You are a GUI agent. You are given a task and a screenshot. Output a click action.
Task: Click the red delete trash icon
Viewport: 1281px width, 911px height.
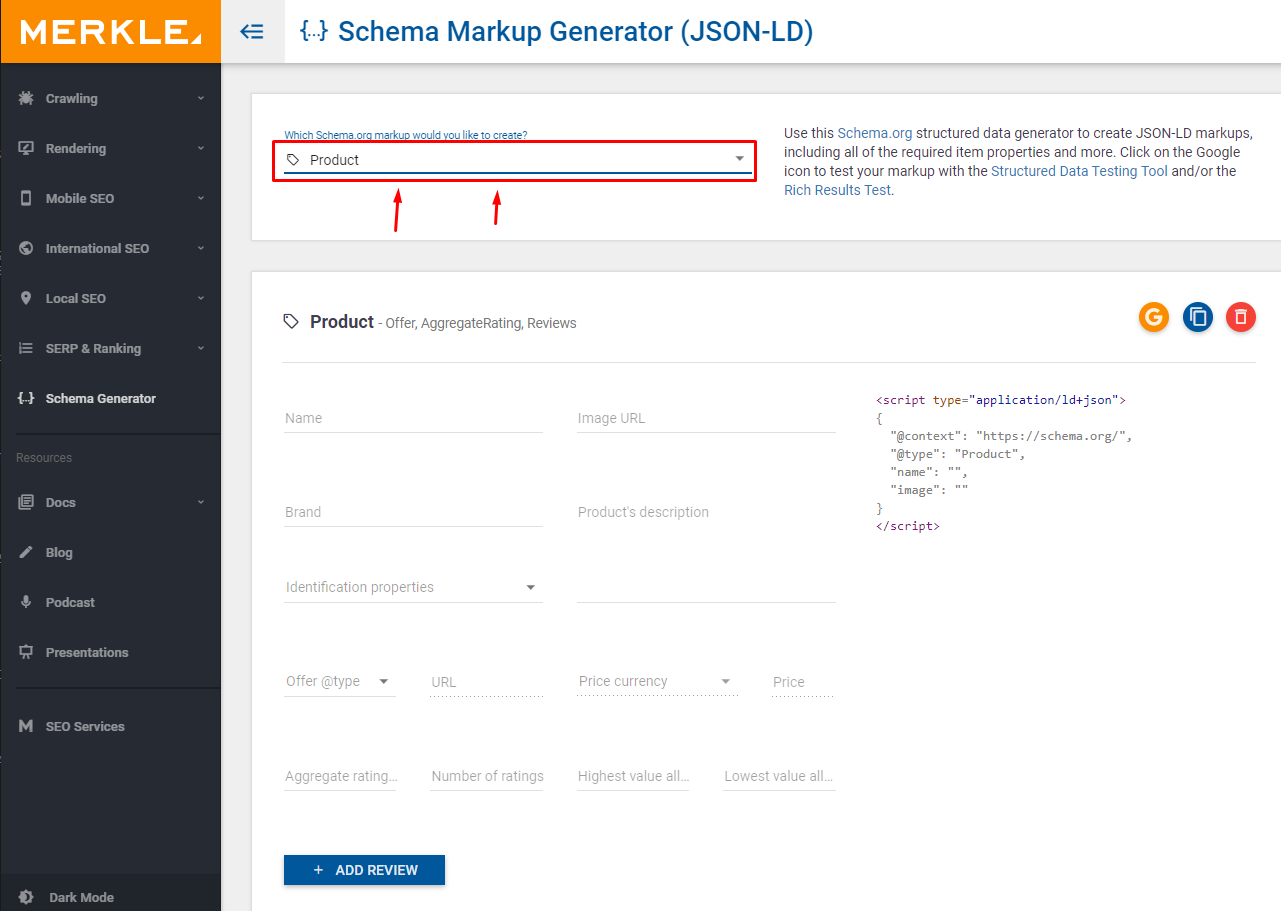(x=1240, y=318)
